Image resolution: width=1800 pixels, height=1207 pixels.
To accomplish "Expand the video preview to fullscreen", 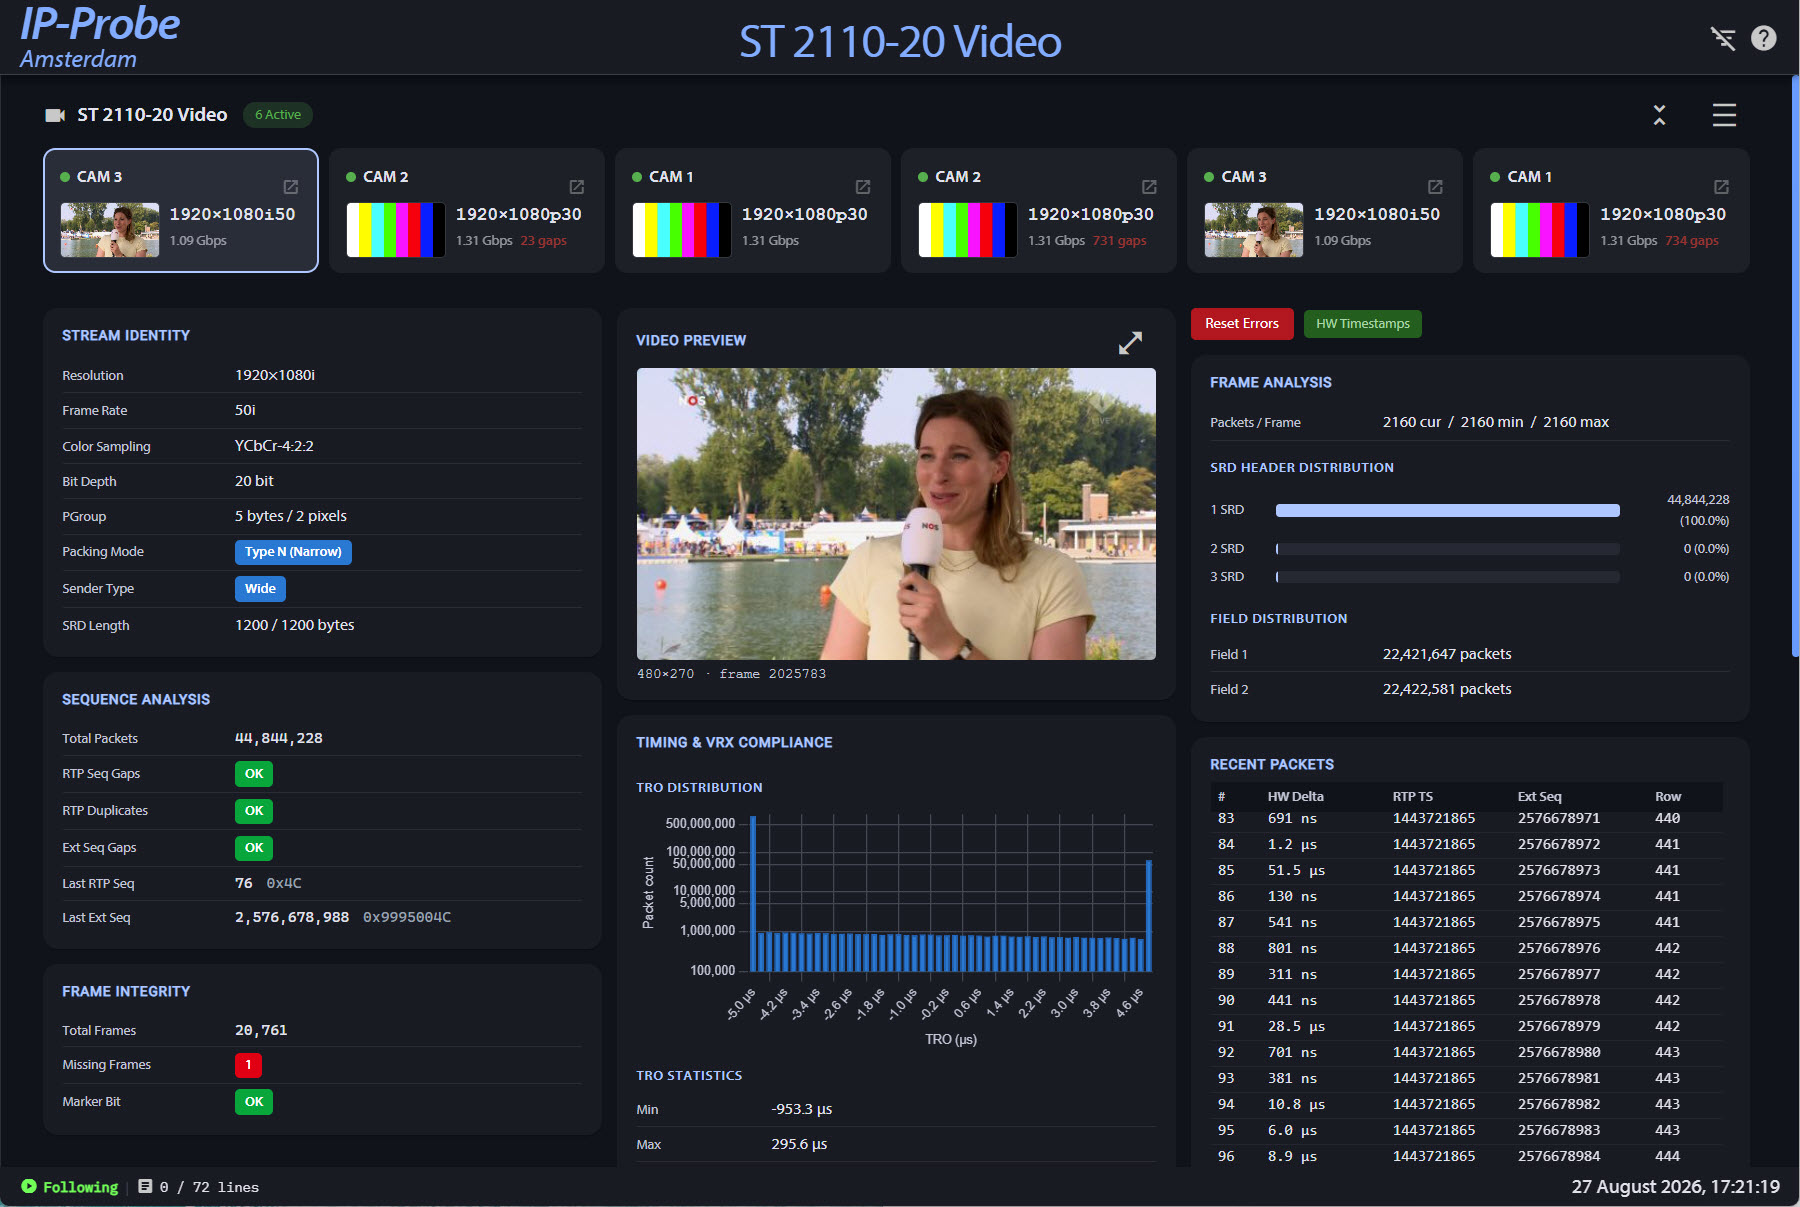I will pos(1130,343).
